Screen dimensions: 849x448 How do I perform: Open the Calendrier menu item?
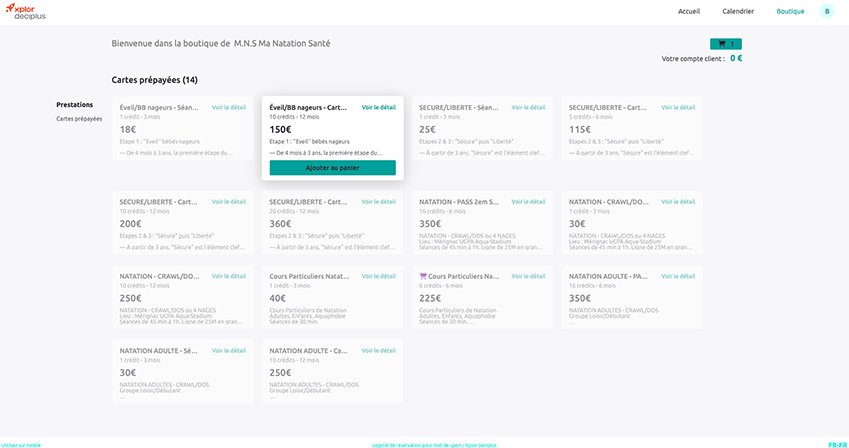tap(738, 11)
